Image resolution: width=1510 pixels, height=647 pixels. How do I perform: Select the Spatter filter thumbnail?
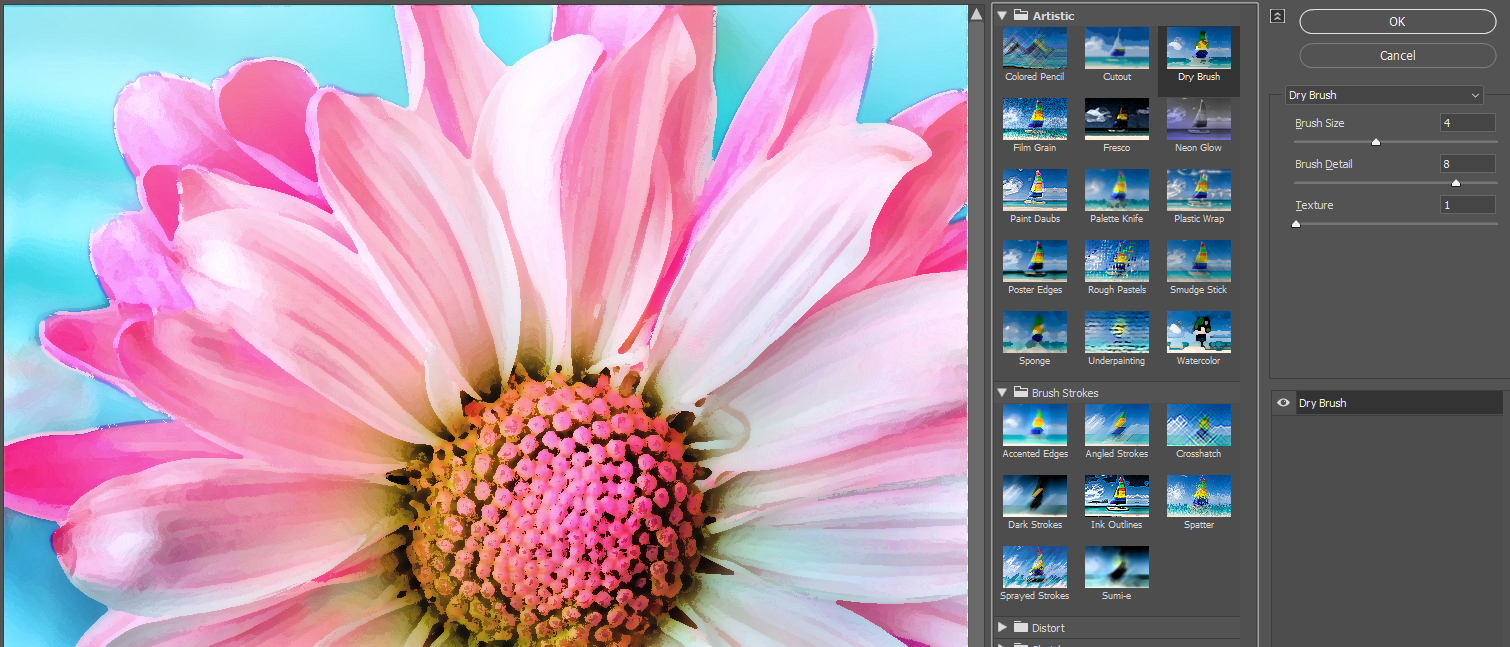click(1199, 496)
